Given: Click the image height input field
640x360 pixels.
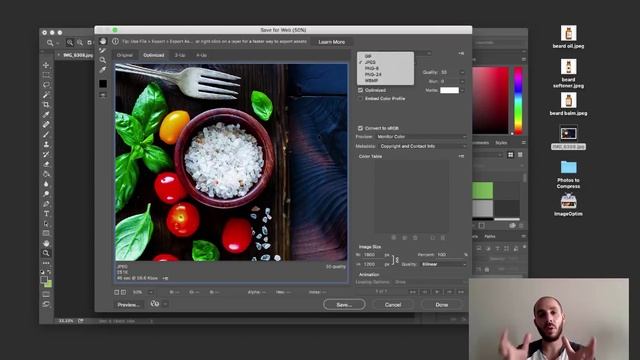Looking at the screenshot, I should pos(373,264).
